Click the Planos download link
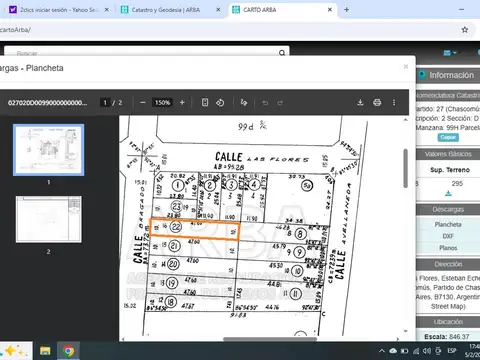This screenshot has width=480, height=360. pyautogui.click(x=448, y=248)
